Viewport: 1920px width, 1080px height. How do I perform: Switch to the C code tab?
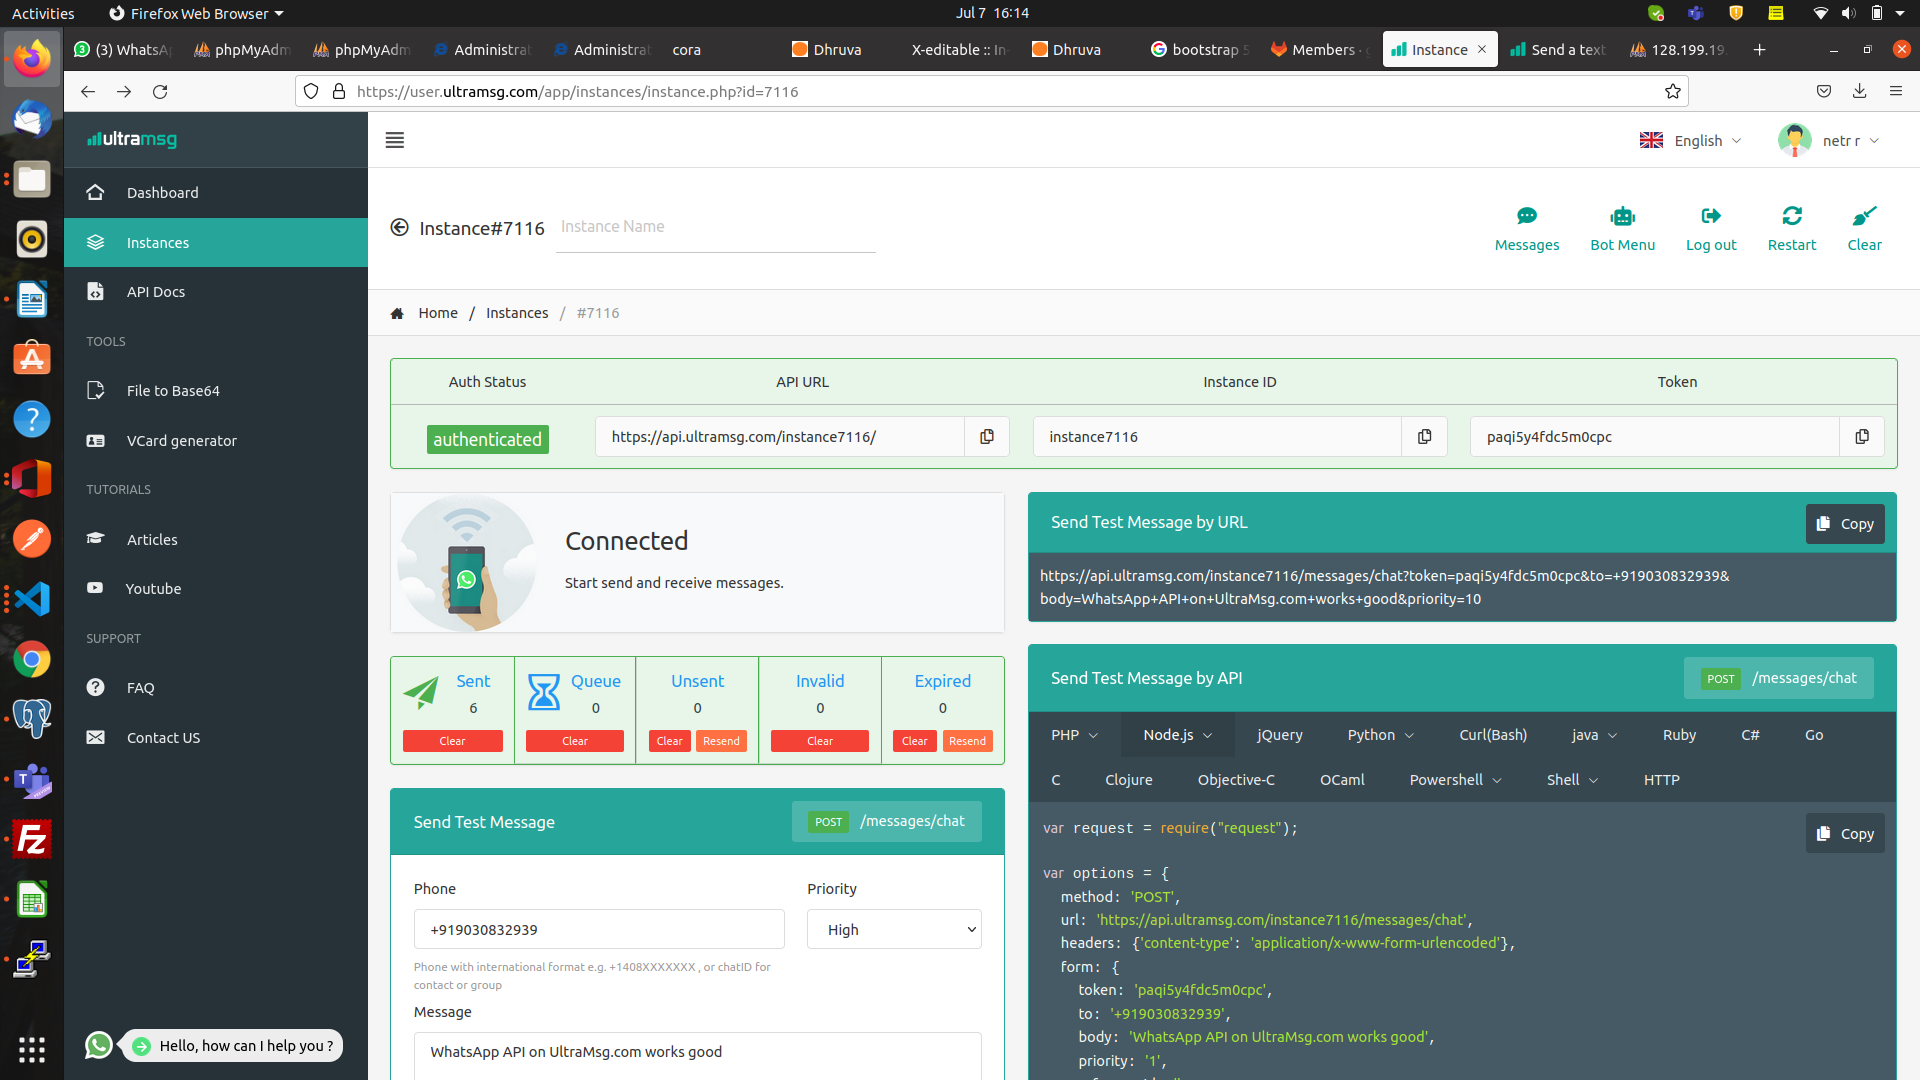click(1056, 780)
